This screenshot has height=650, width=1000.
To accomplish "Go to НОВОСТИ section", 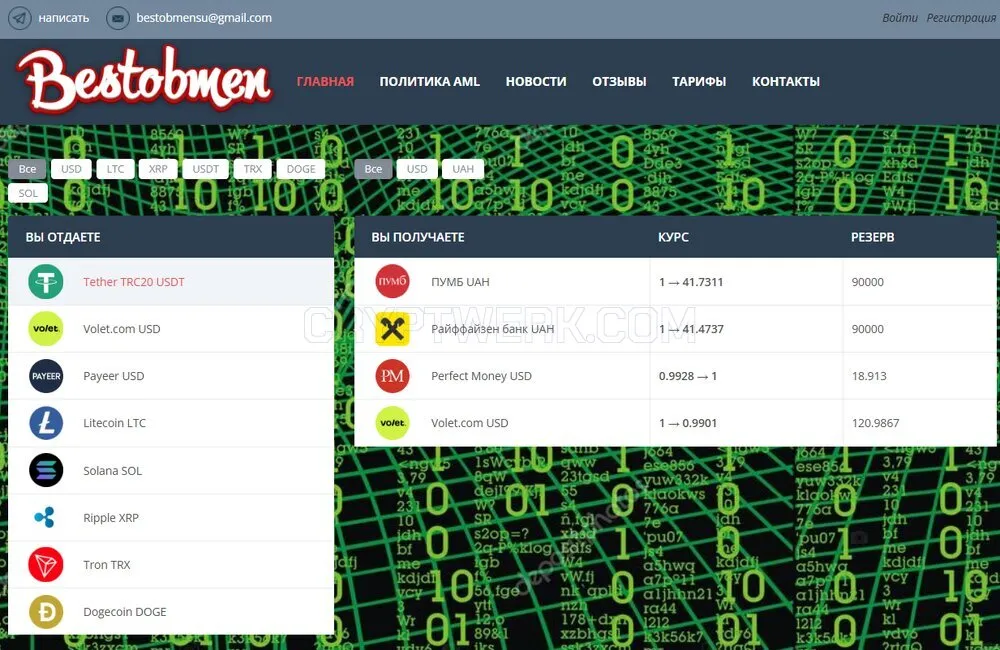I will point(536,82).
